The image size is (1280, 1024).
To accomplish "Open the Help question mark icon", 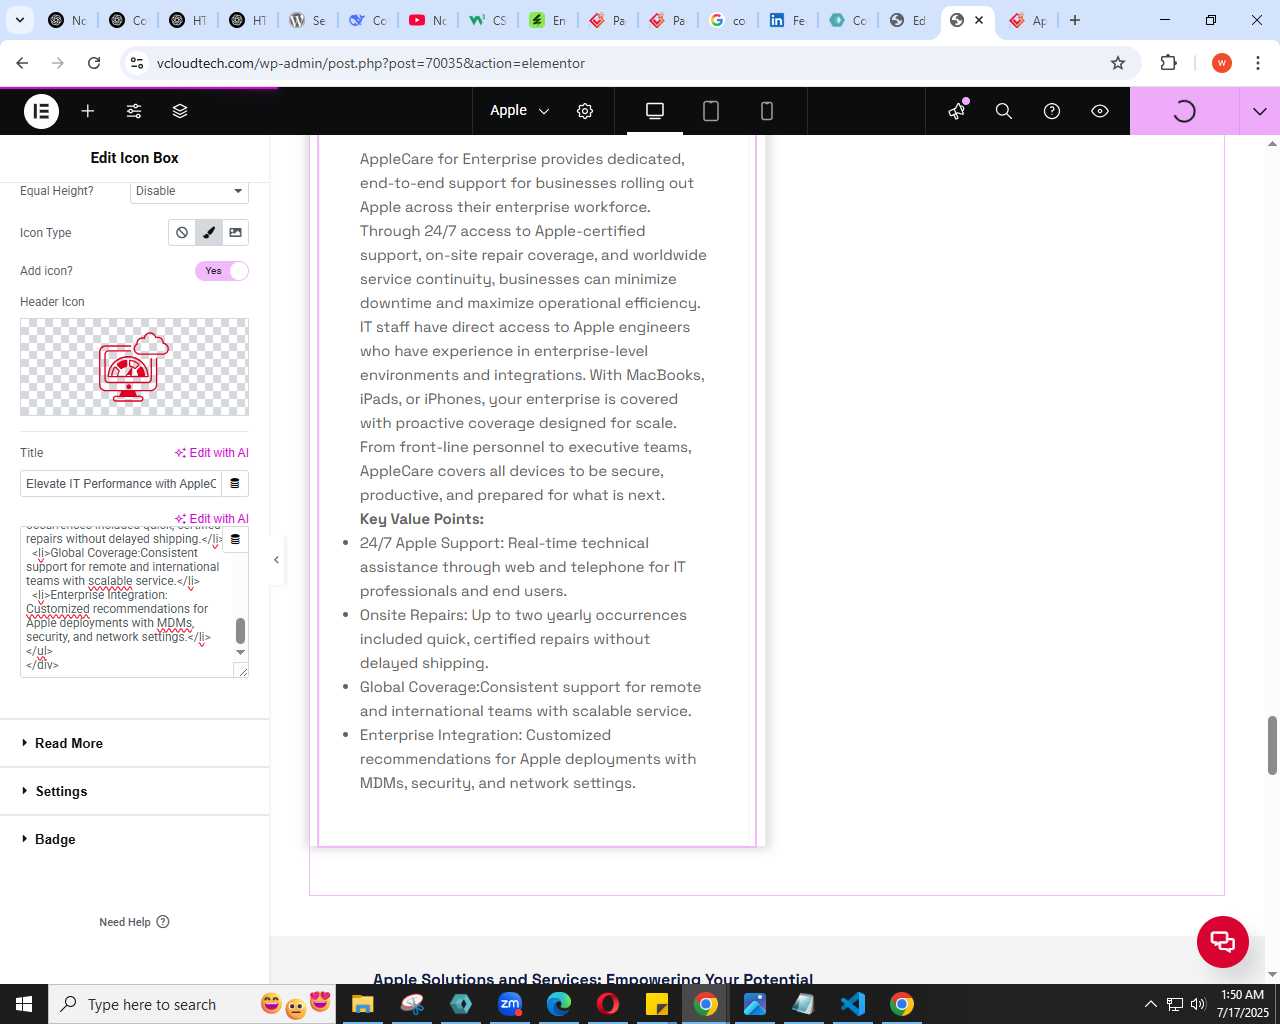I will [1052, 111].
